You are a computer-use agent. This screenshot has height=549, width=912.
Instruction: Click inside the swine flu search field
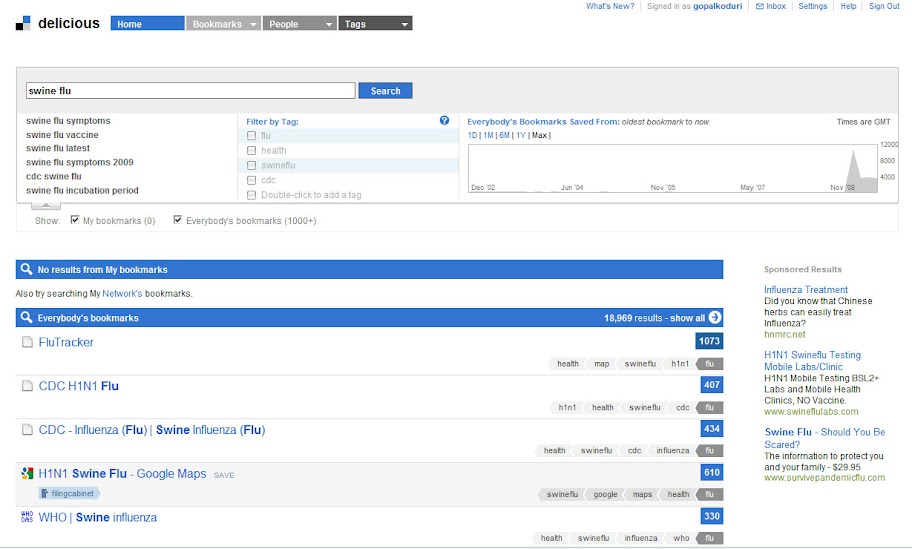(191, 91)
